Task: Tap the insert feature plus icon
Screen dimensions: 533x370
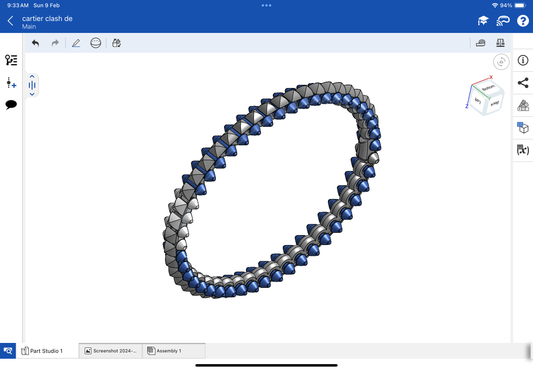Action: point(11,83)
